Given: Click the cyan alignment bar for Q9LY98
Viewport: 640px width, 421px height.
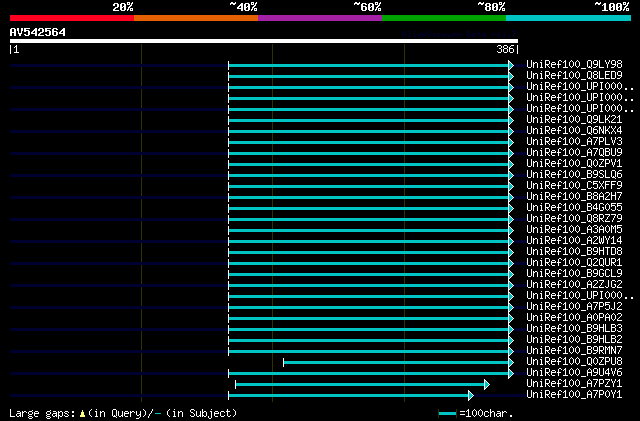Looking at the screenshot, I should pos(369,65).
